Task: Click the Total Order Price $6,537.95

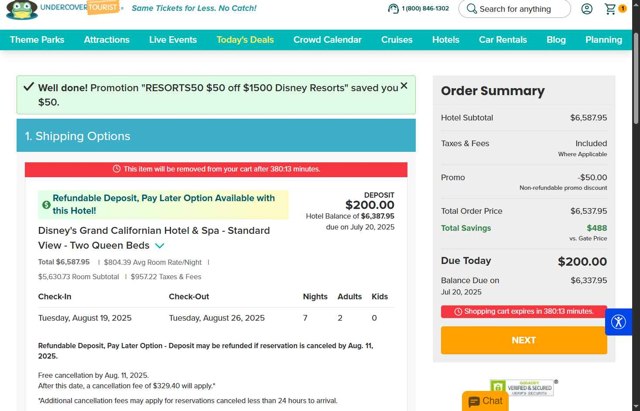Action: (x=588, y=211)
